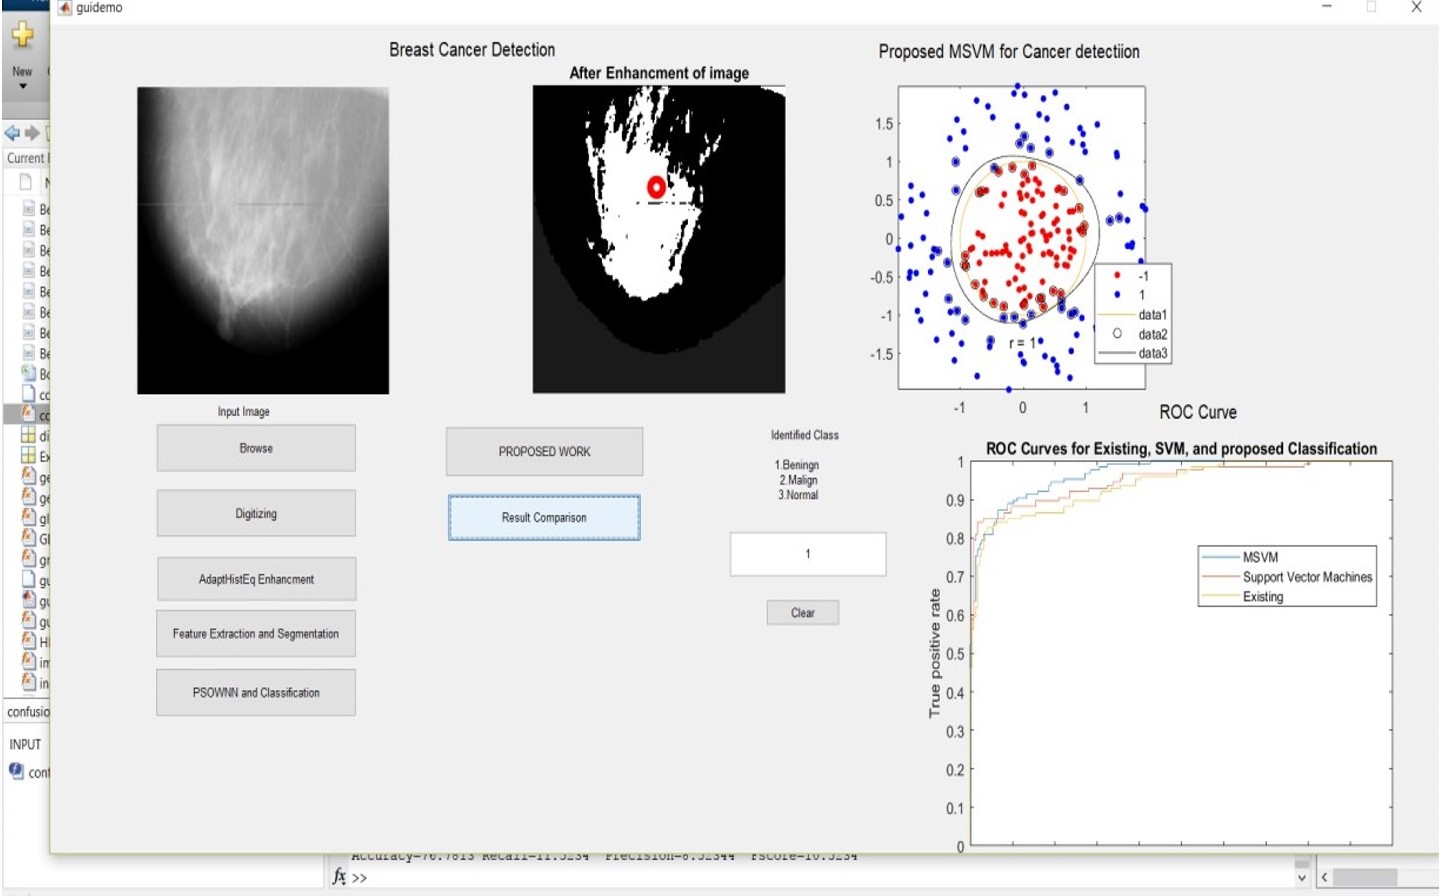
Task: Click the horizontal scrollbar at bottom right
Action: point(1364,877)
